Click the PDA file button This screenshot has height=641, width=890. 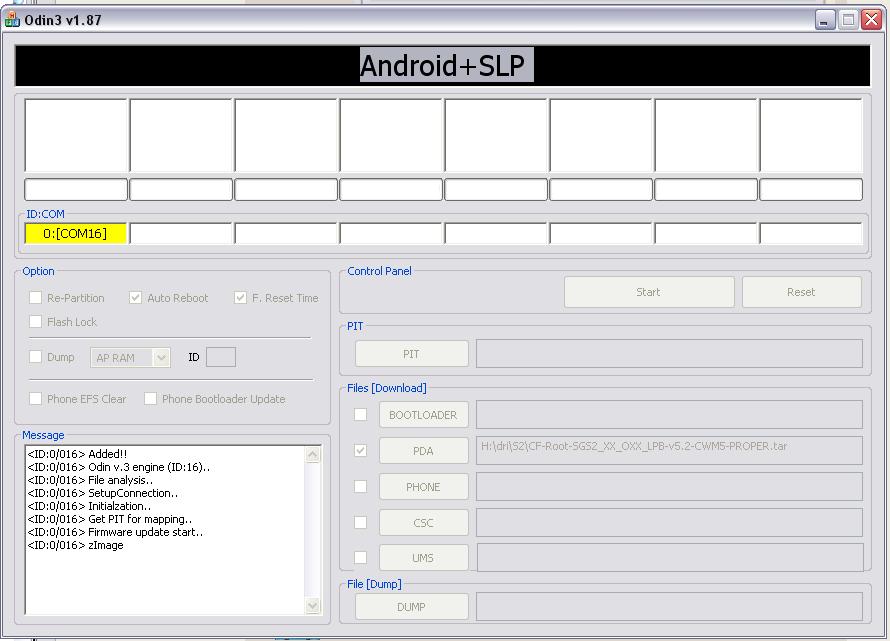click(423, 451)
